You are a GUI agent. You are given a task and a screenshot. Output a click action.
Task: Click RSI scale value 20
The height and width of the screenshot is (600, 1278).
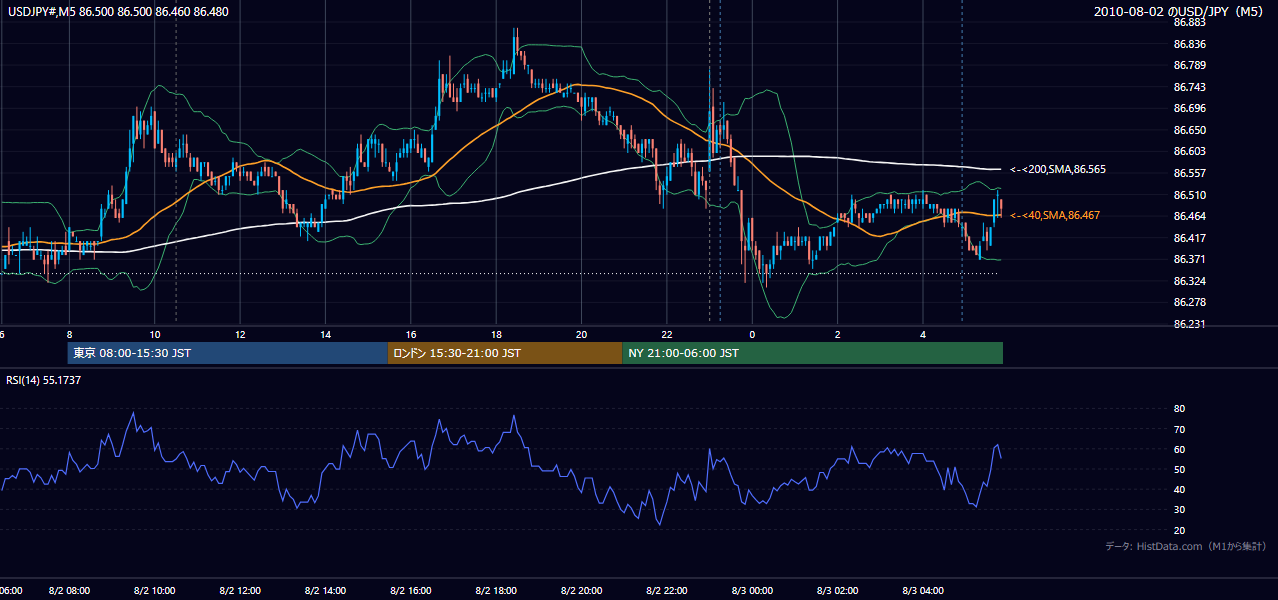coord(1179,530)
